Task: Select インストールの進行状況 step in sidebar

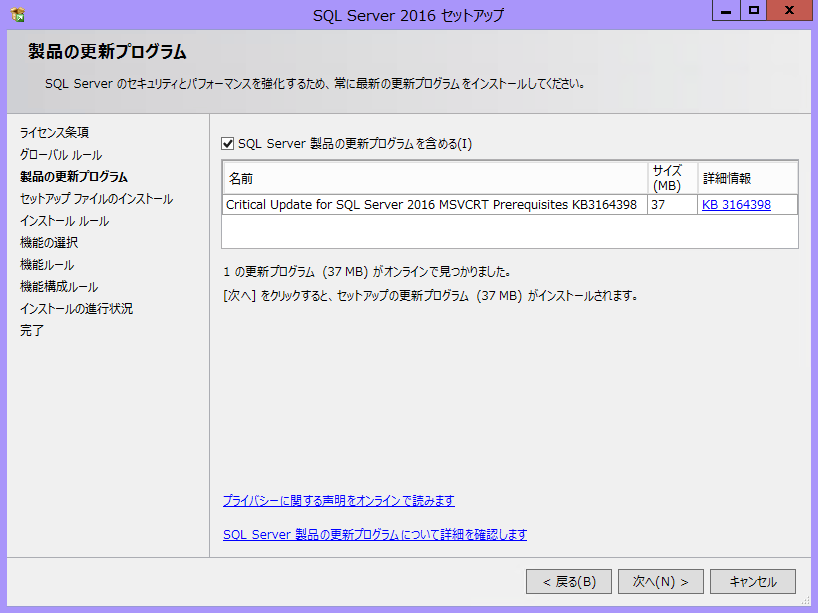Action: (76, 309)
